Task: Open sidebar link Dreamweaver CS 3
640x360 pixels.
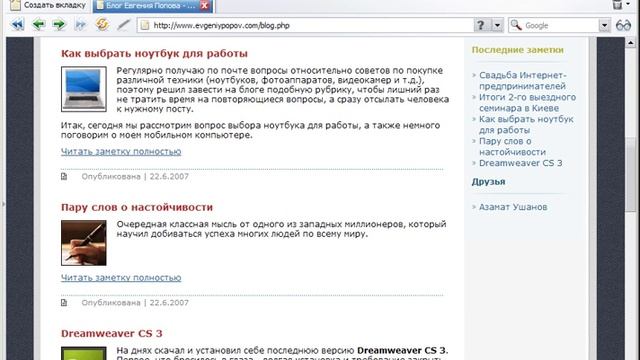Action: tap(520, 163)
